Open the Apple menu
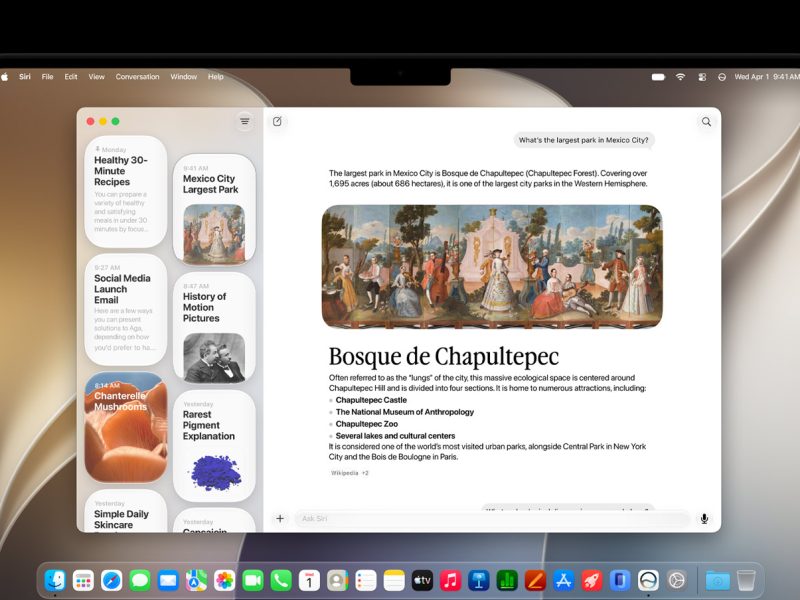800x600 pixels. 5,77
